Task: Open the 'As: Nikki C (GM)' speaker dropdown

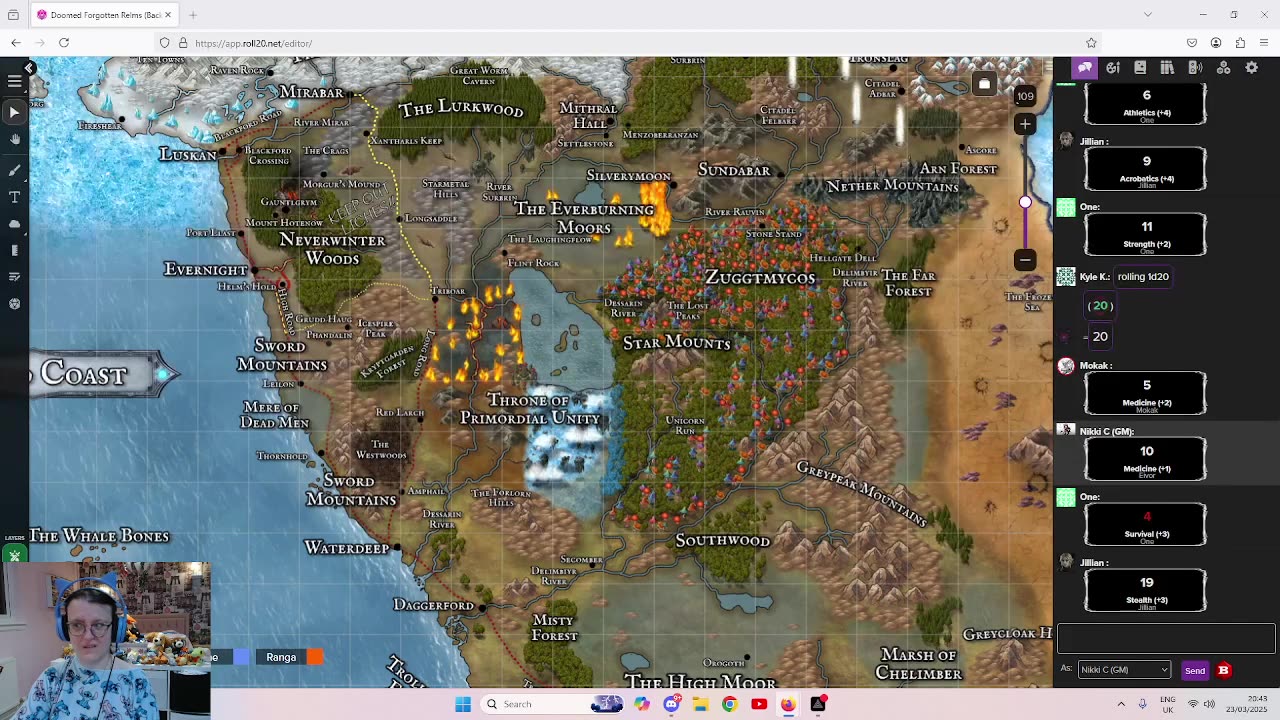Action: pyautogui.click(x=1123, y=670)
